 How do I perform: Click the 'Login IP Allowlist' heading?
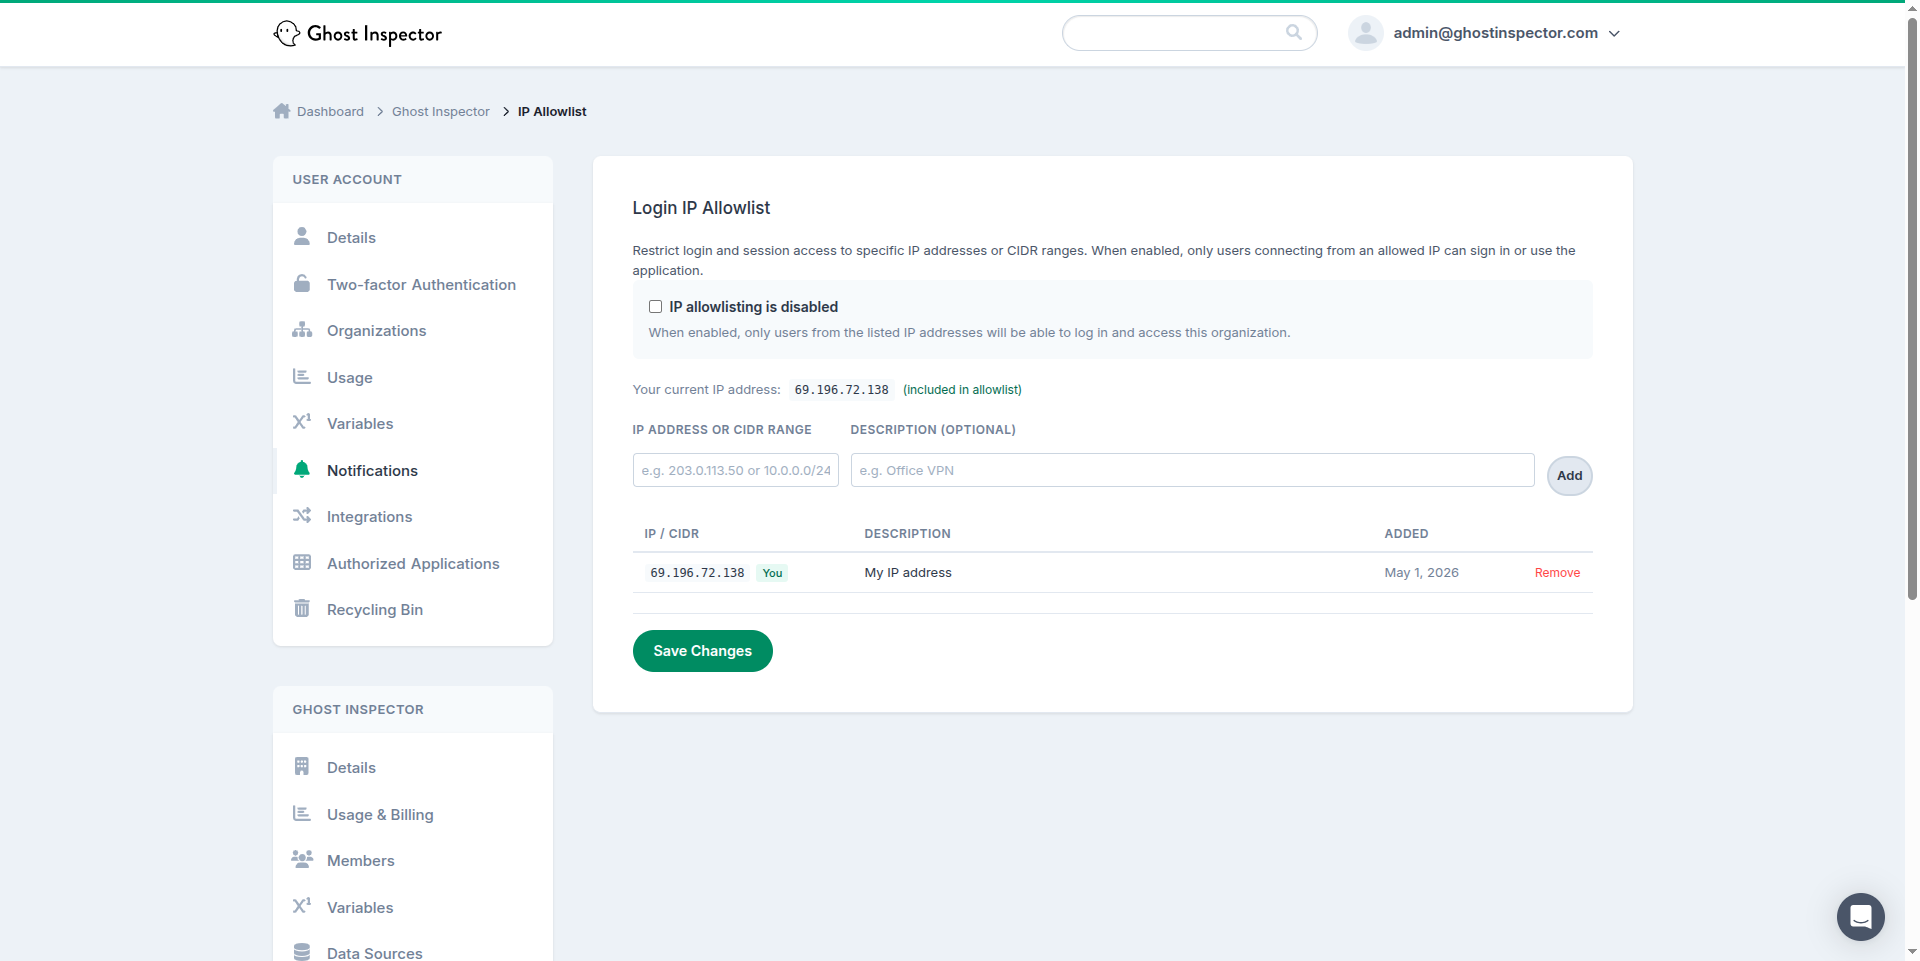(701, 208)
